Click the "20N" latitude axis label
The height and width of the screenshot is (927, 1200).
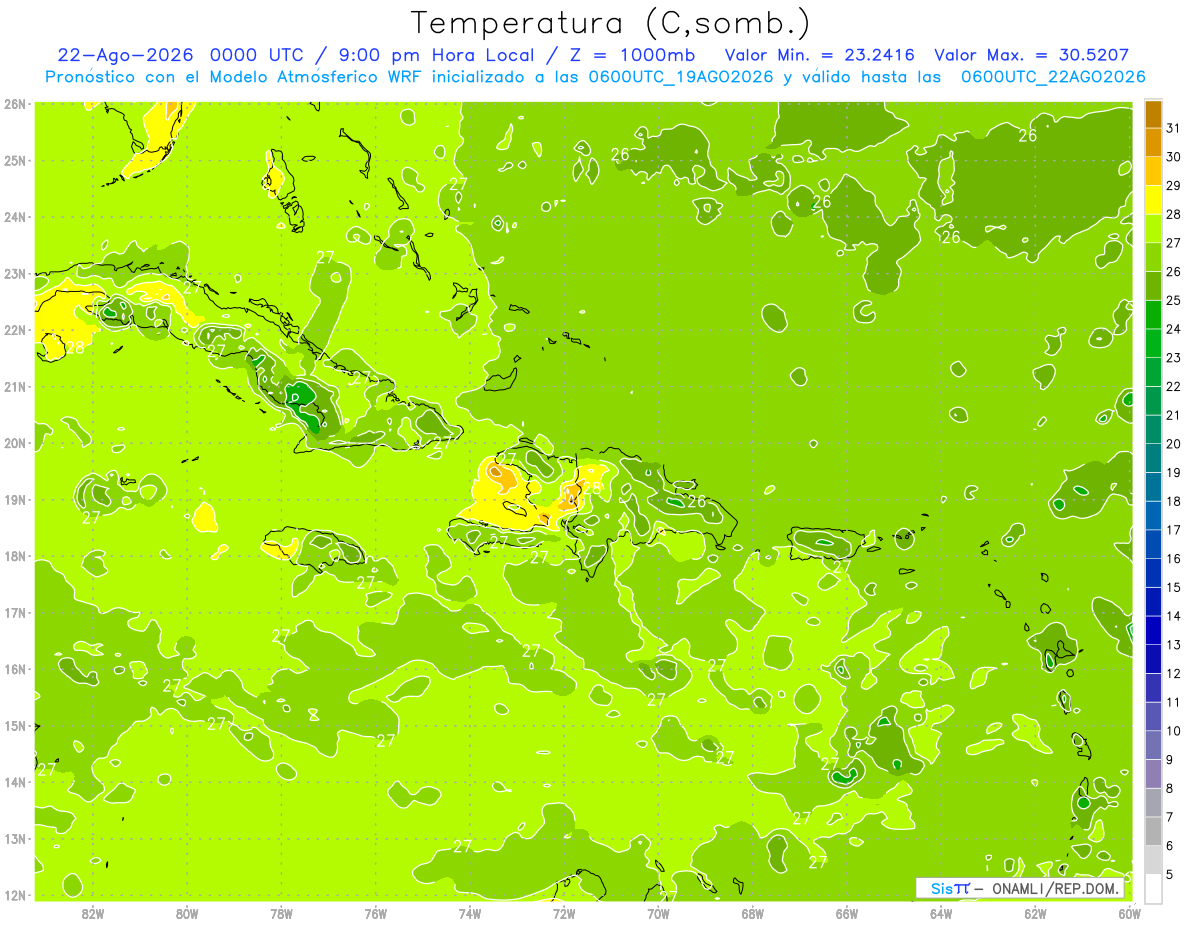pos(15,443)
